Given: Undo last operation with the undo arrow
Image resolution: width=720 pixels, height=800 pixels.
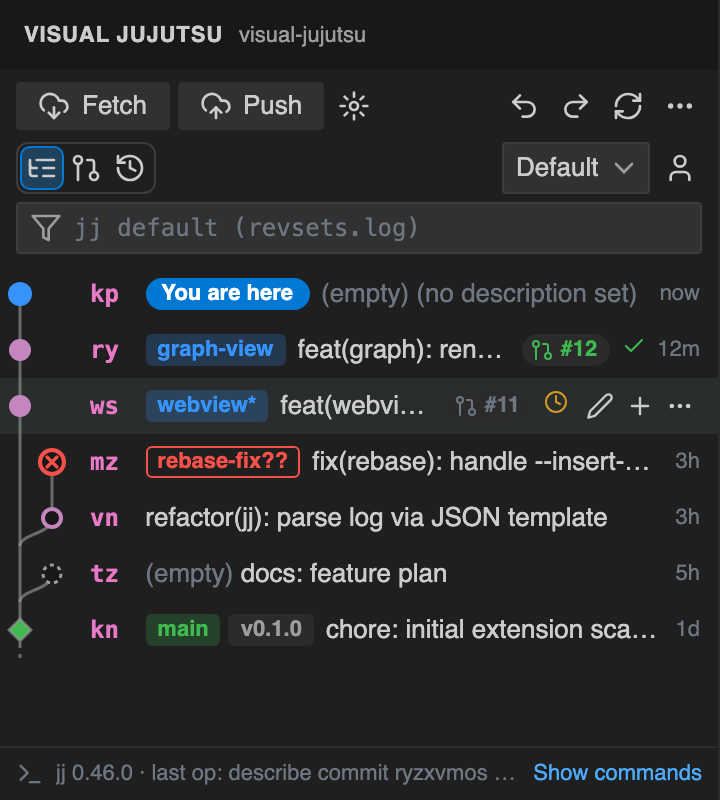Looking at the screenshot, I should [524, 106].
